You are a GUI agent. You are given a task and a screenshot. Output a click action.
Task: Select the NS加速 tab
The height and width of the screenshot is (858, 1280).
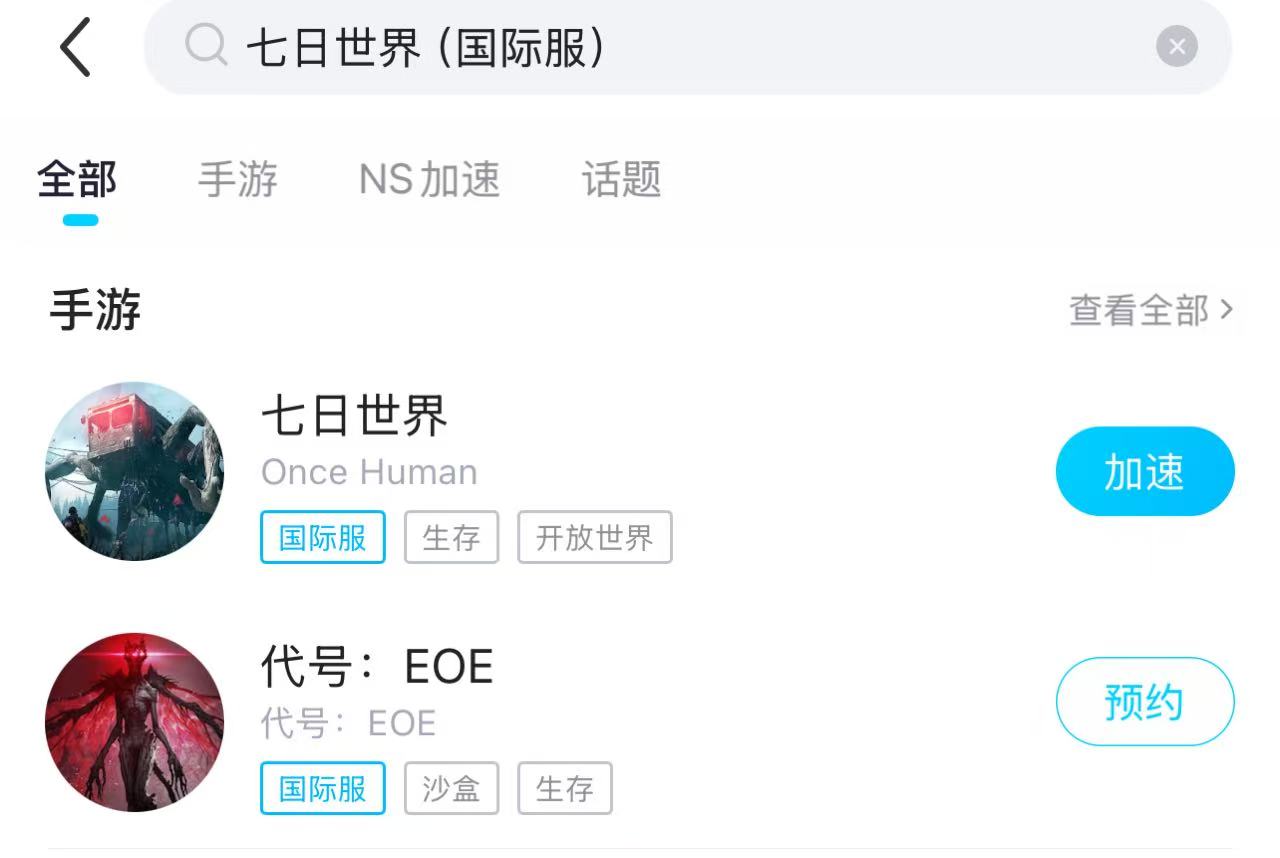tap(429, 180)
